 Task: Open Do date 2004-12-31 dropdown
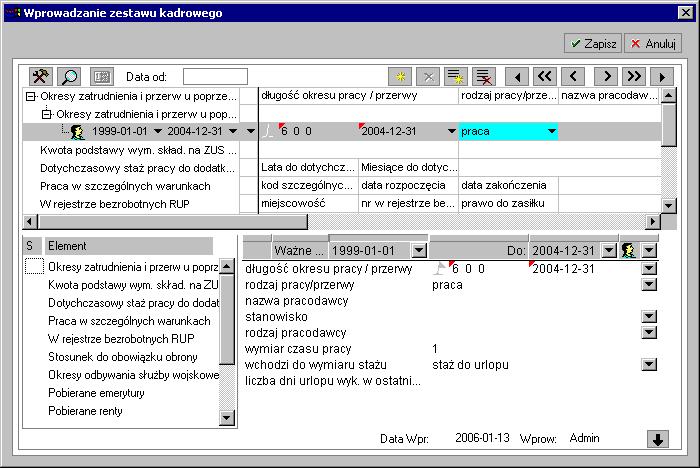pyautogui.click(x=609, y=250)
